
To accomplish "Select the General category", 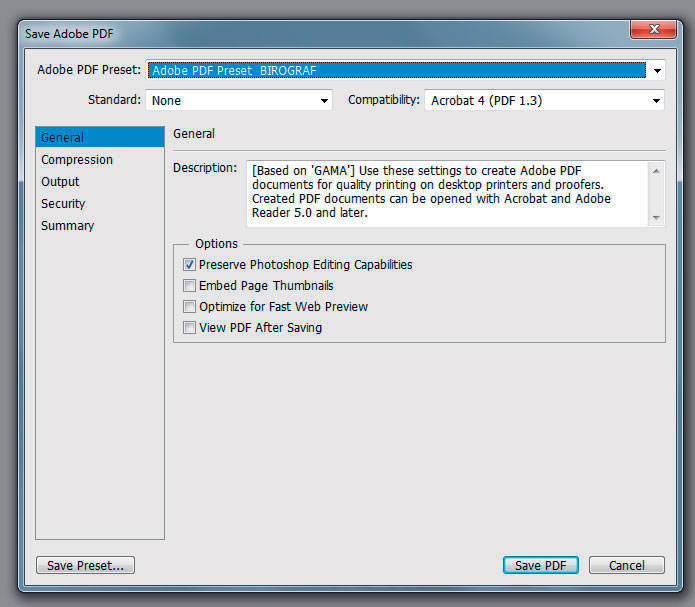I will pyautogui.click(x=63, y=138).
